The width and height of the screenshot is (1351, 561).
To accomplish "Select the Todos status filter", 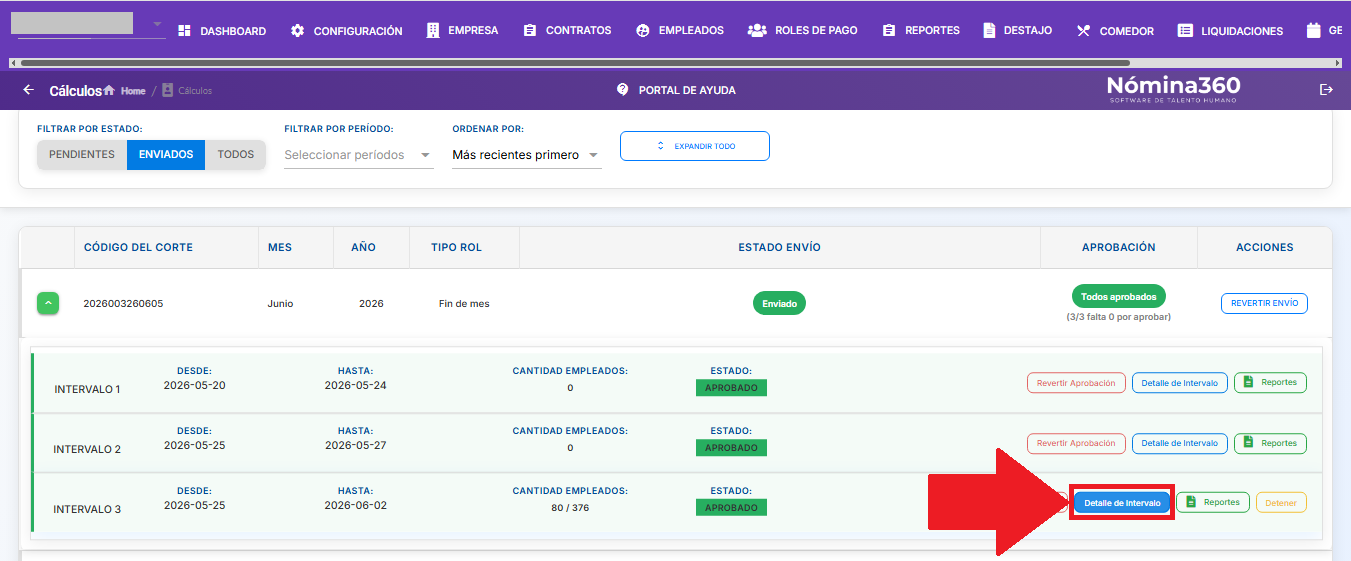I will (236, 155).
